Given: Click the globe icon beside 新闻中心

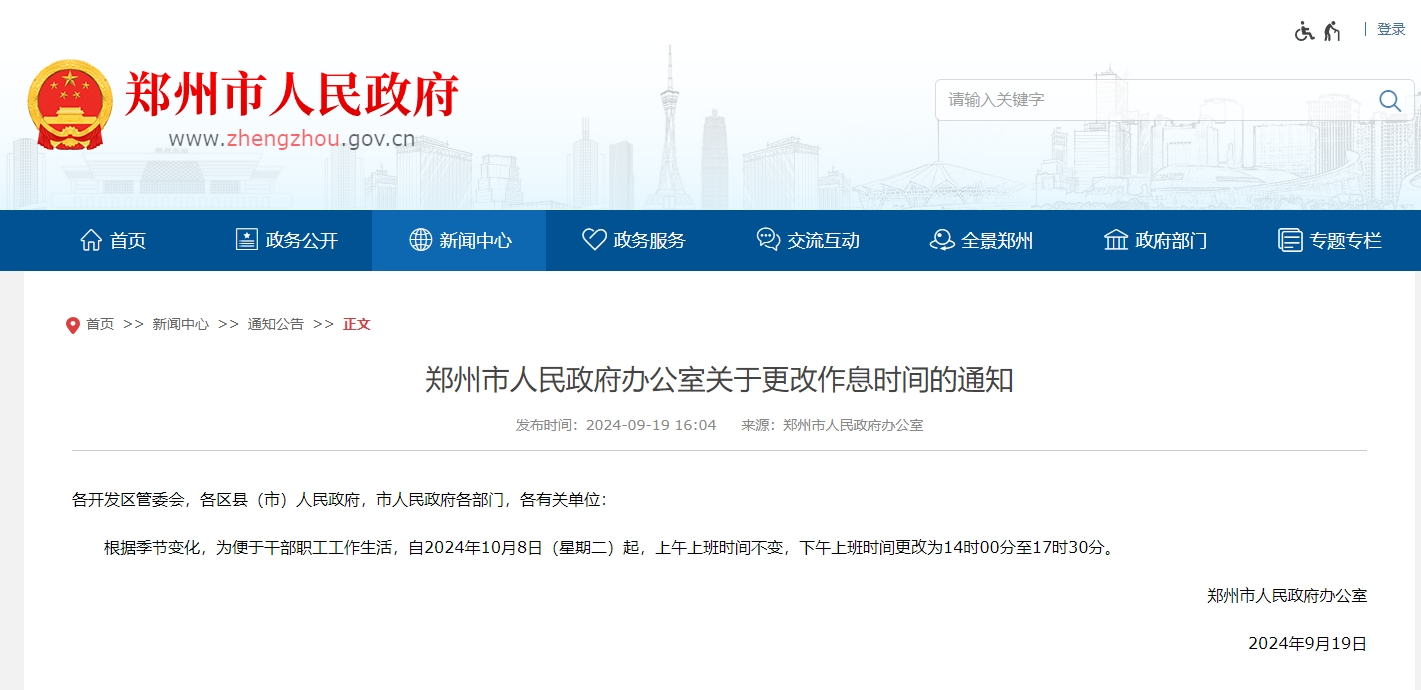Looking at the screenshot, I should tap(421, 240).
